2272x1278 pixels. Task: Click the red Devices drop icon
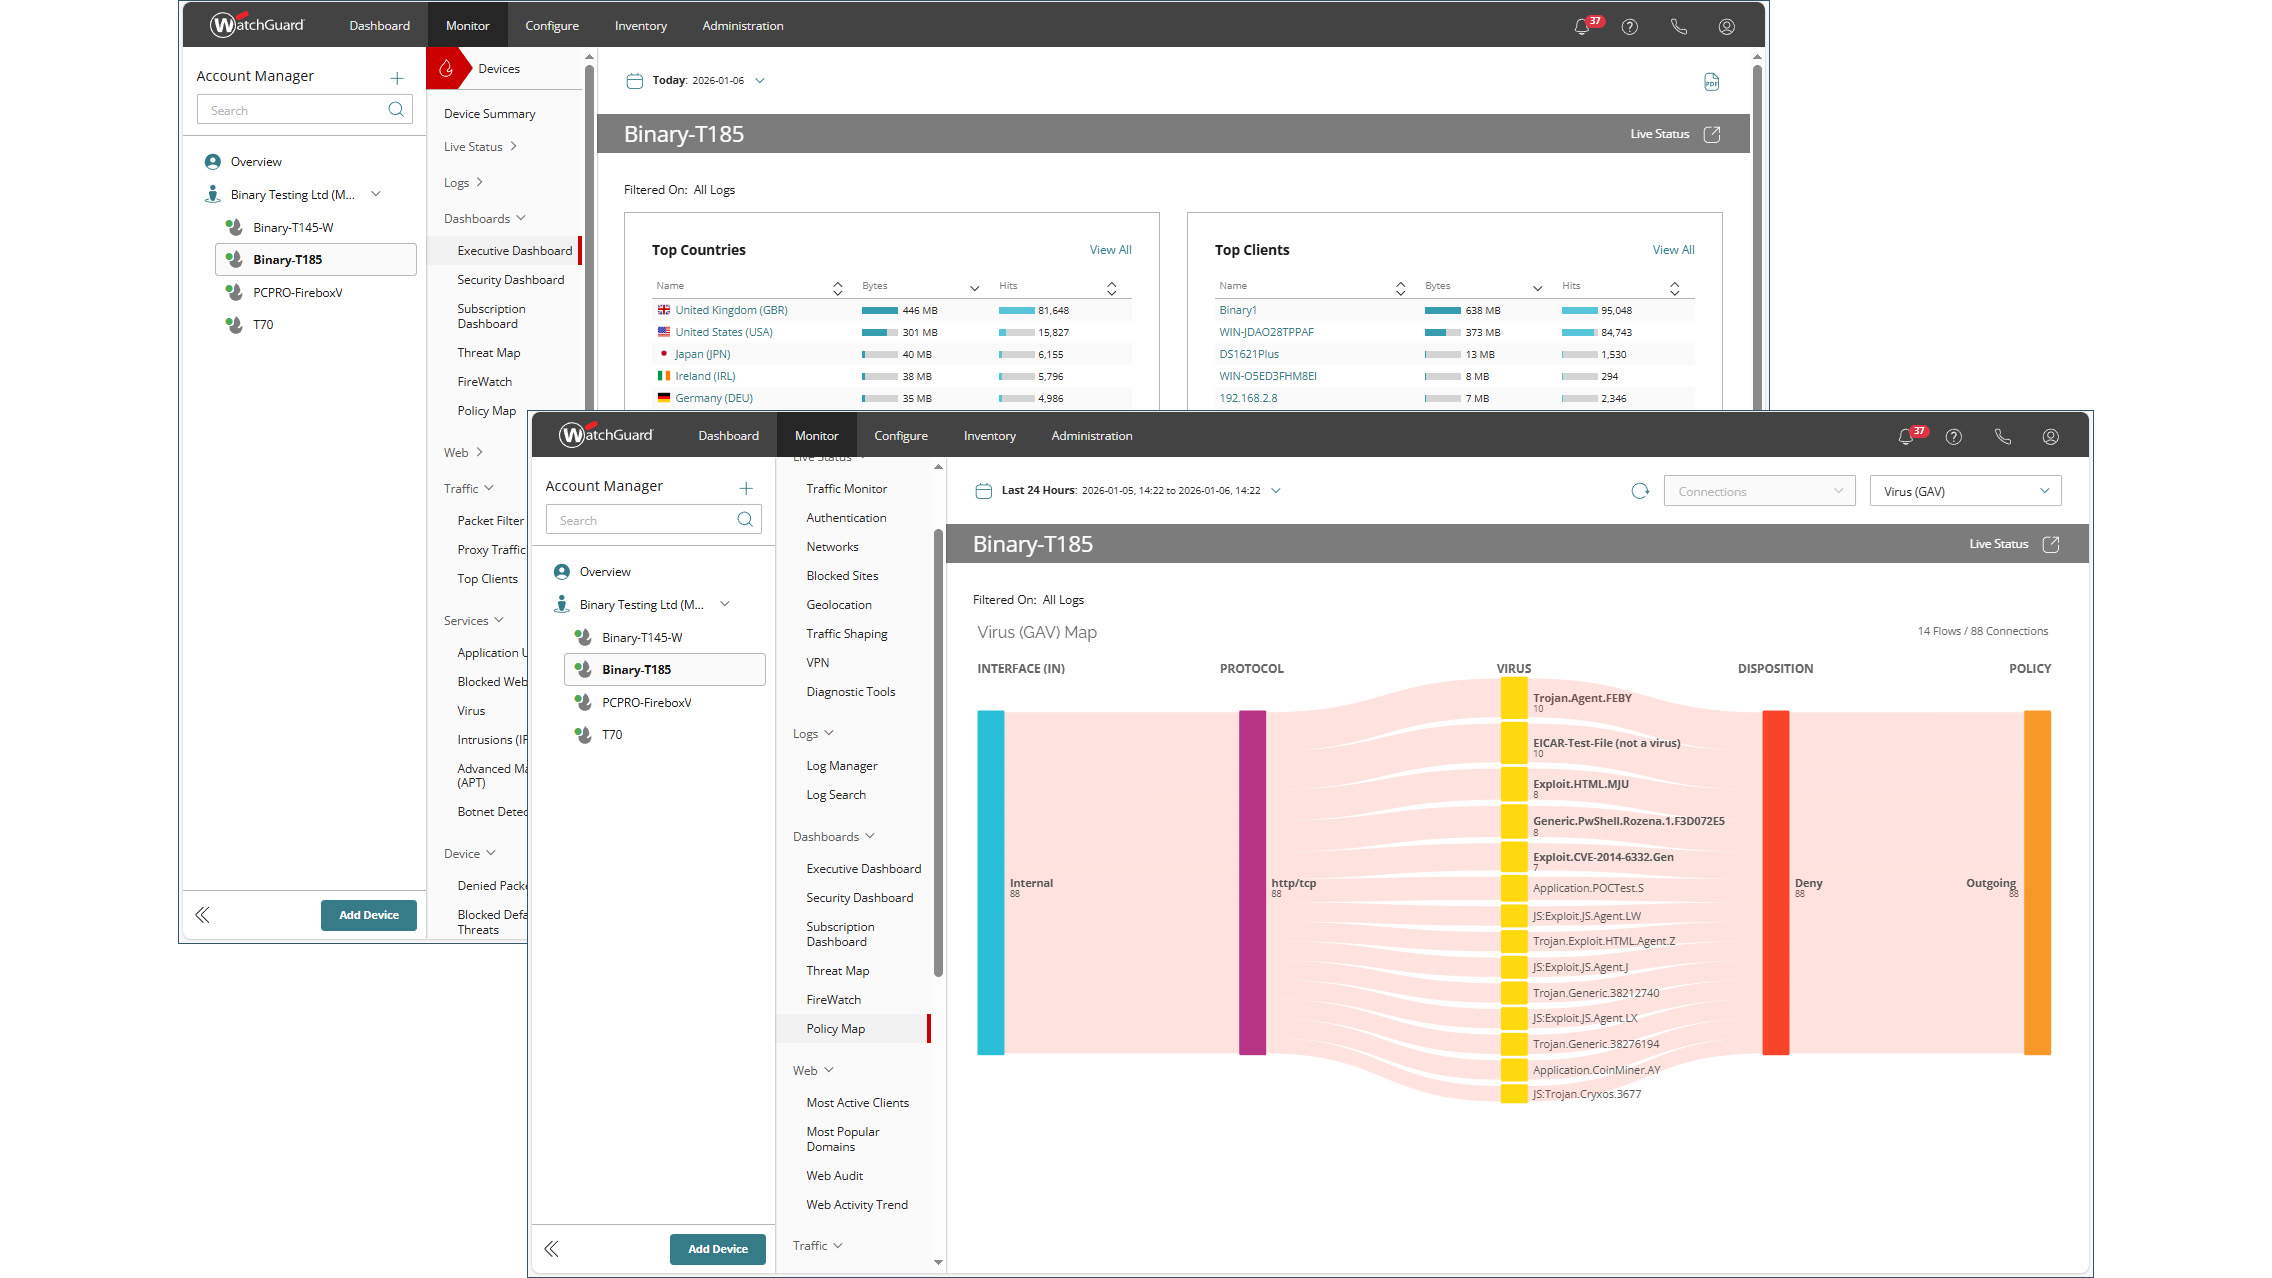448,68
